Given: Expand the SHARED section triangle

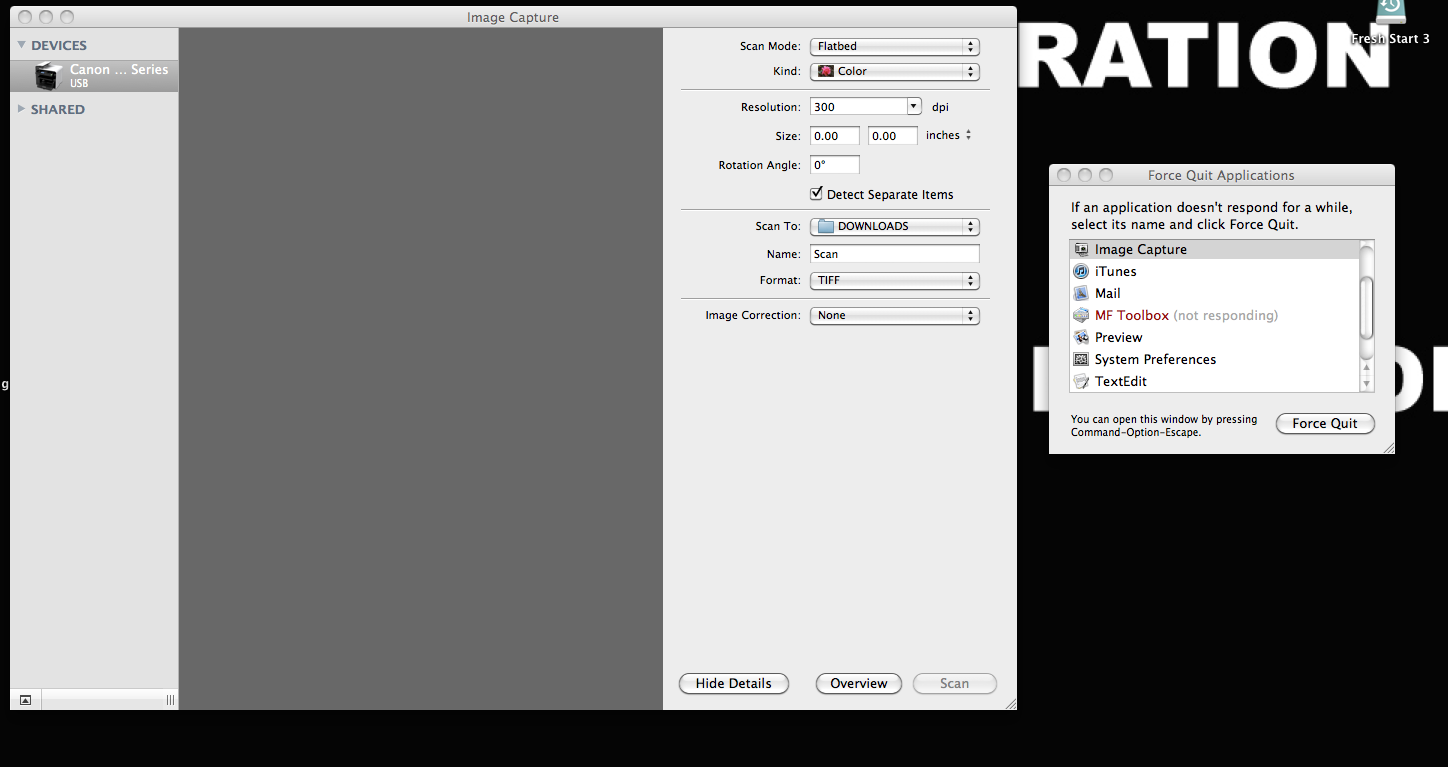Looking at the screenshot, I should pyautogui.click(x=21, y=109).
